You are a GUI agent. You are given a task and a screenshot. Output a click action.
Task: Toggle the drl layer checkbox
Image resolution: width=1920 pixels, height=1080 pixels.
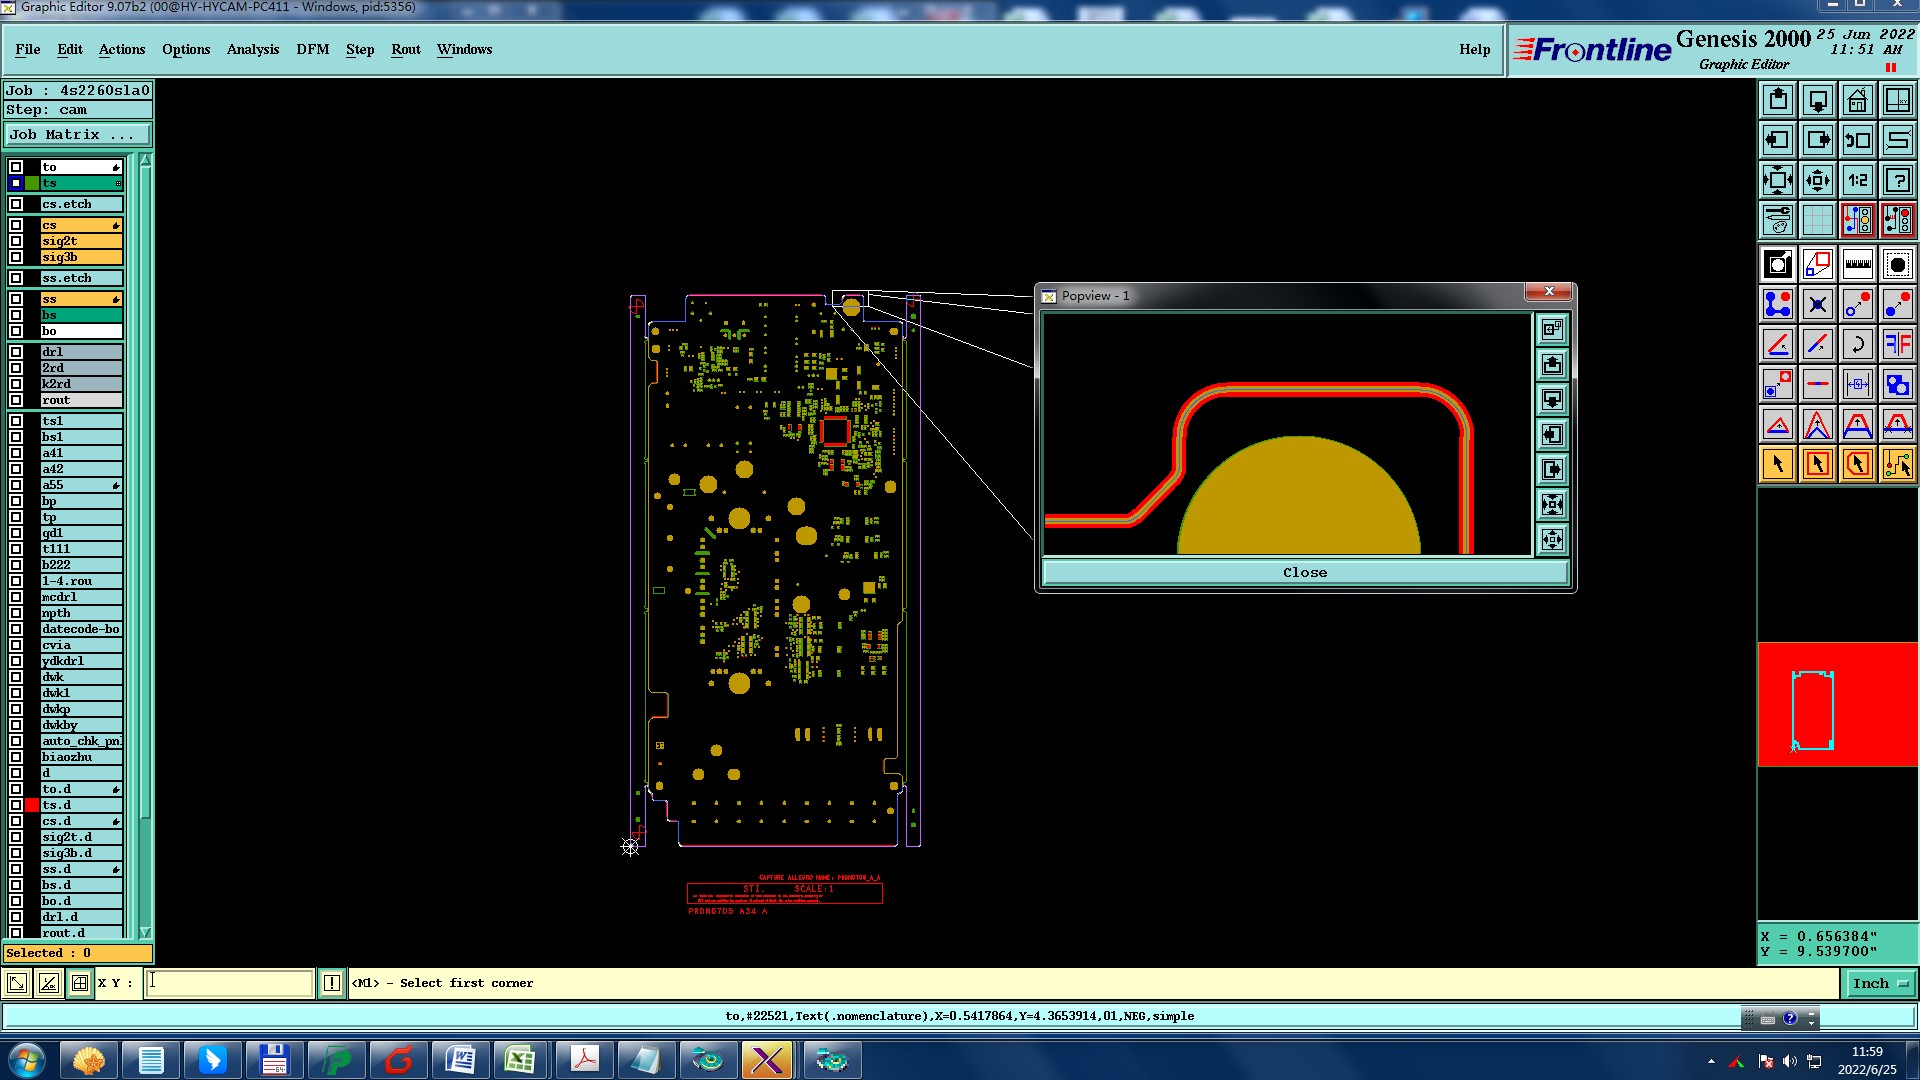[16, 352]
